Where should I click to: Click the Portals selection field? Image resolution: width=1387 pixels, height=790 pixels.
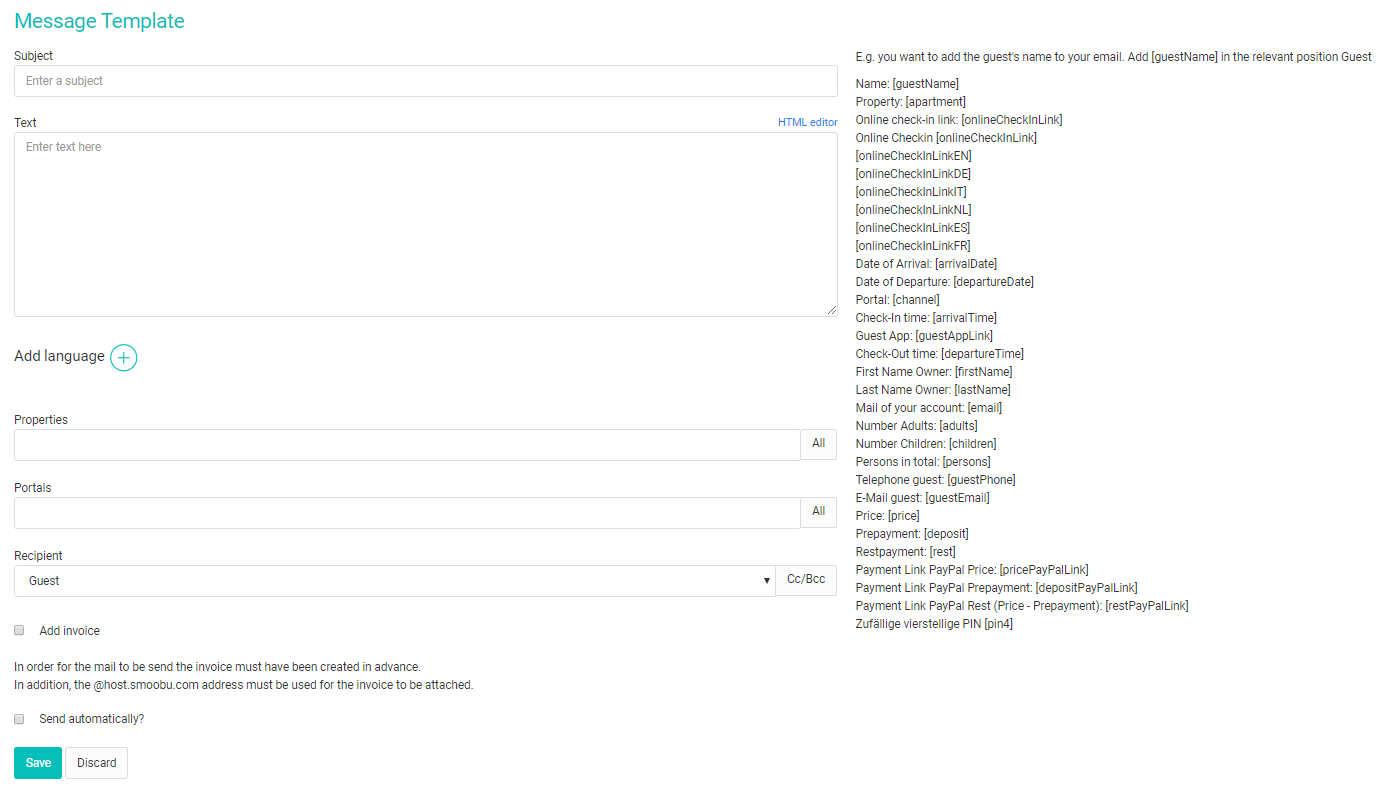(x=407, y=513)
